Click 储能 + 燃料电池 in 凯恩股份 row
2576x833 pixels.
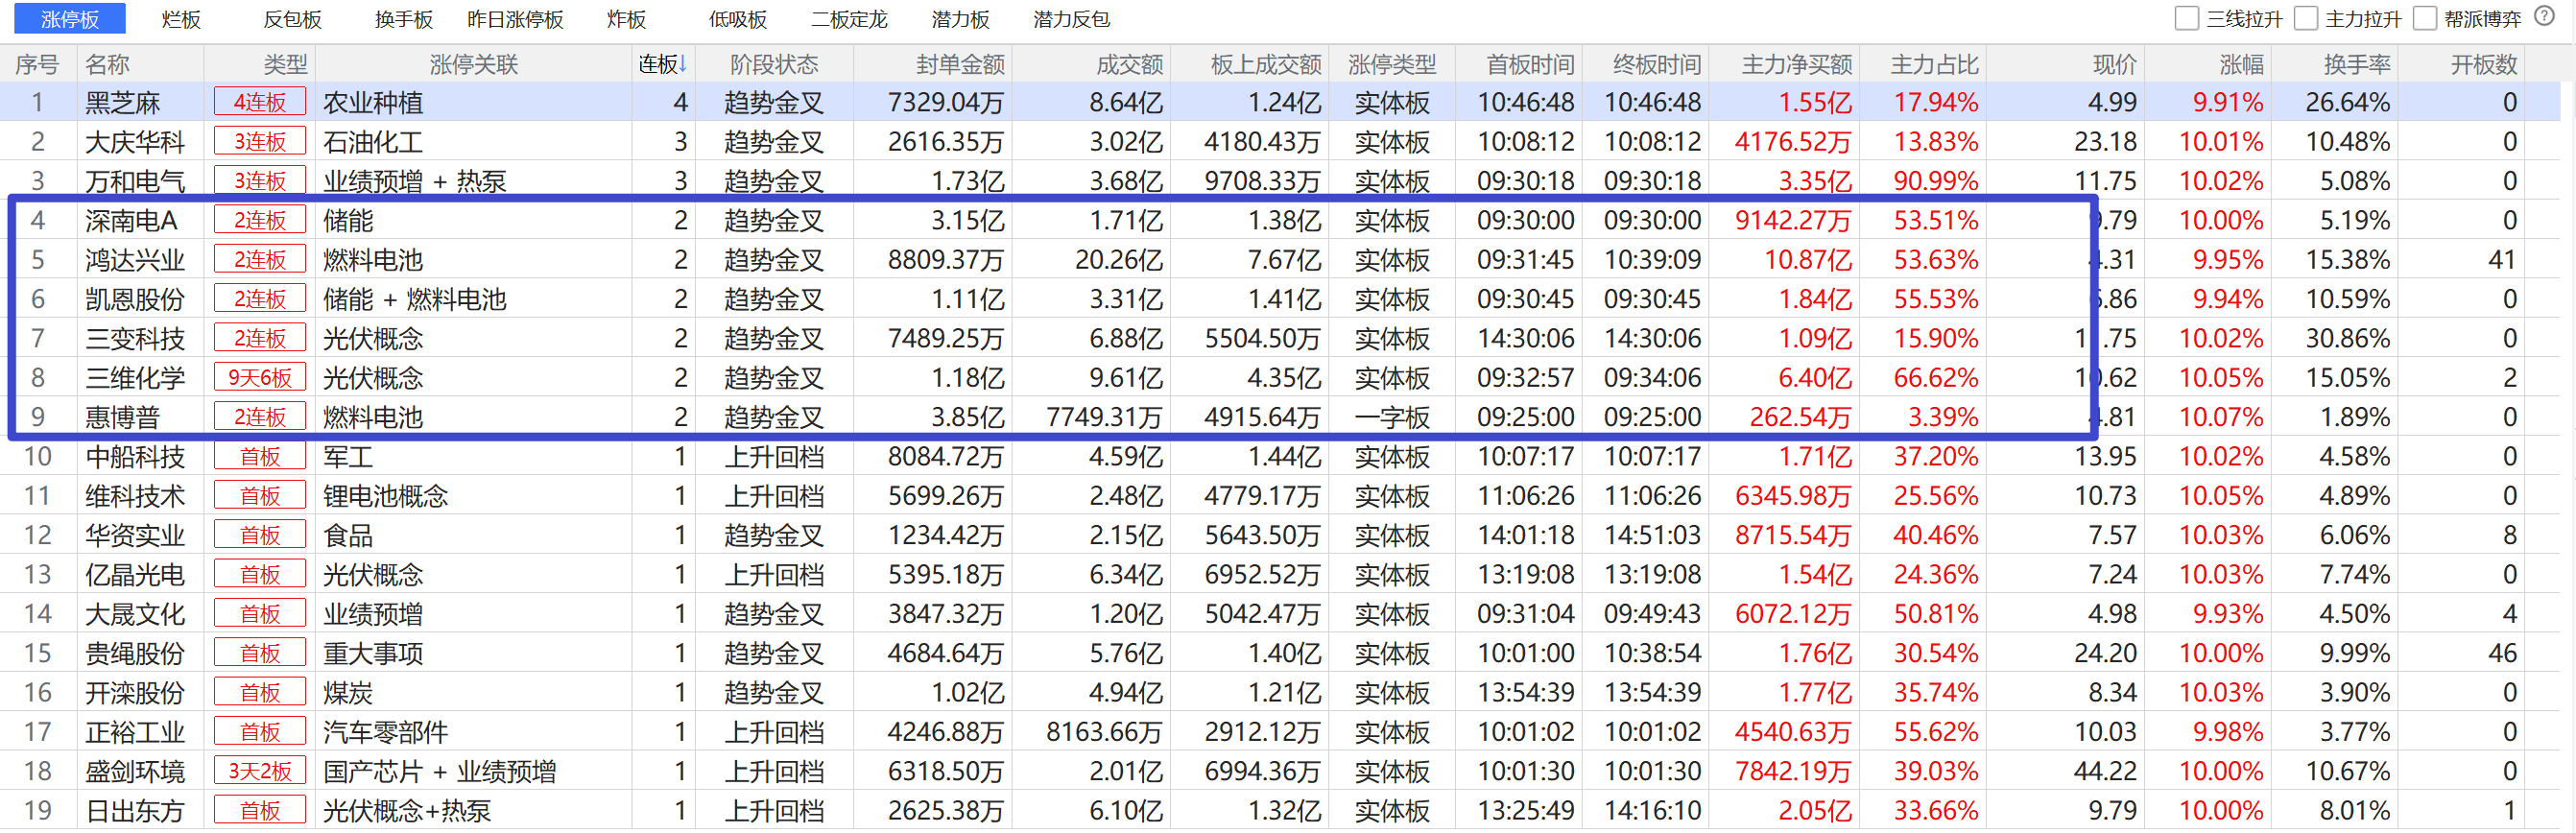pyautogui.click(x=415, y=299)
